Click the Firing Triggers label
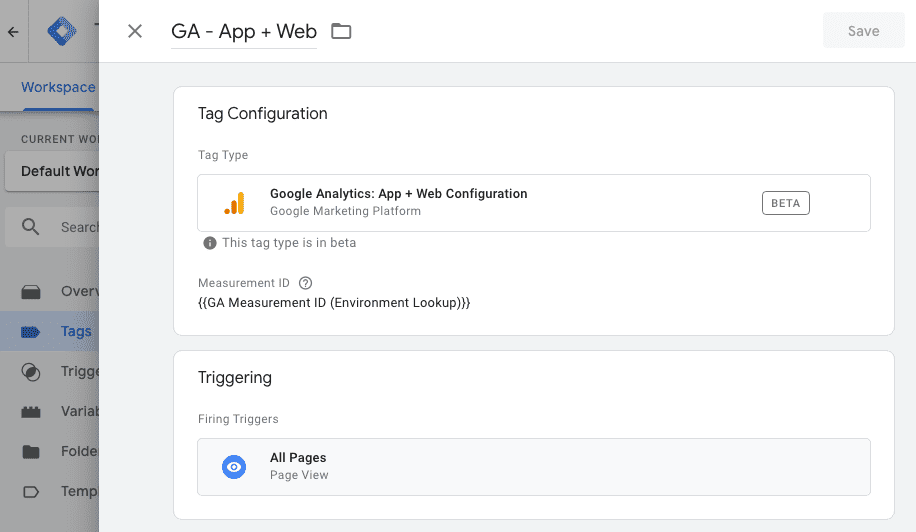The height and width of the screenshot is (532, 916). (x=238, y=419)
